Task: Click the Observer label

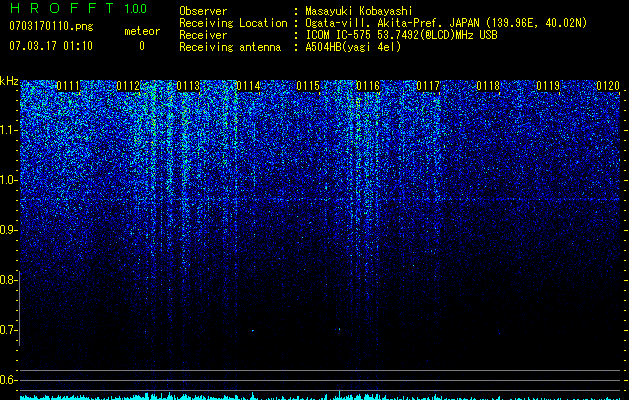Action: pyautogui.click(x=203, y=11)
